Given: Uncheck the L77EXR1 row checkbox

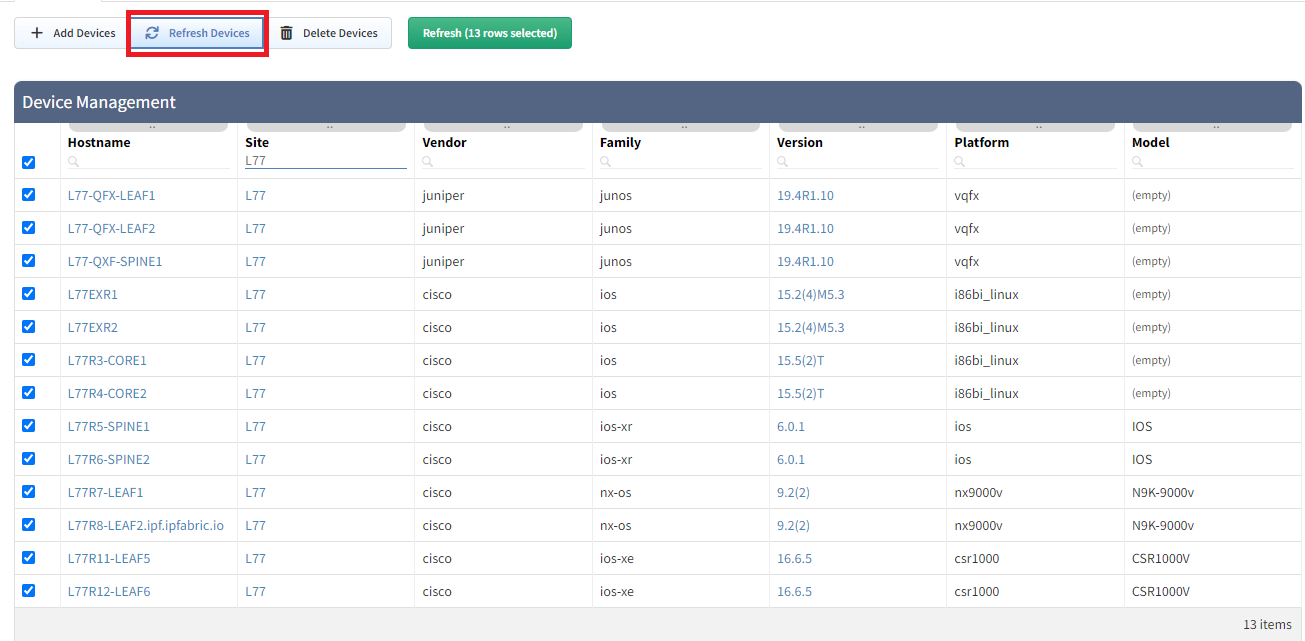Looking at the screenshot, I should [28, 294].
